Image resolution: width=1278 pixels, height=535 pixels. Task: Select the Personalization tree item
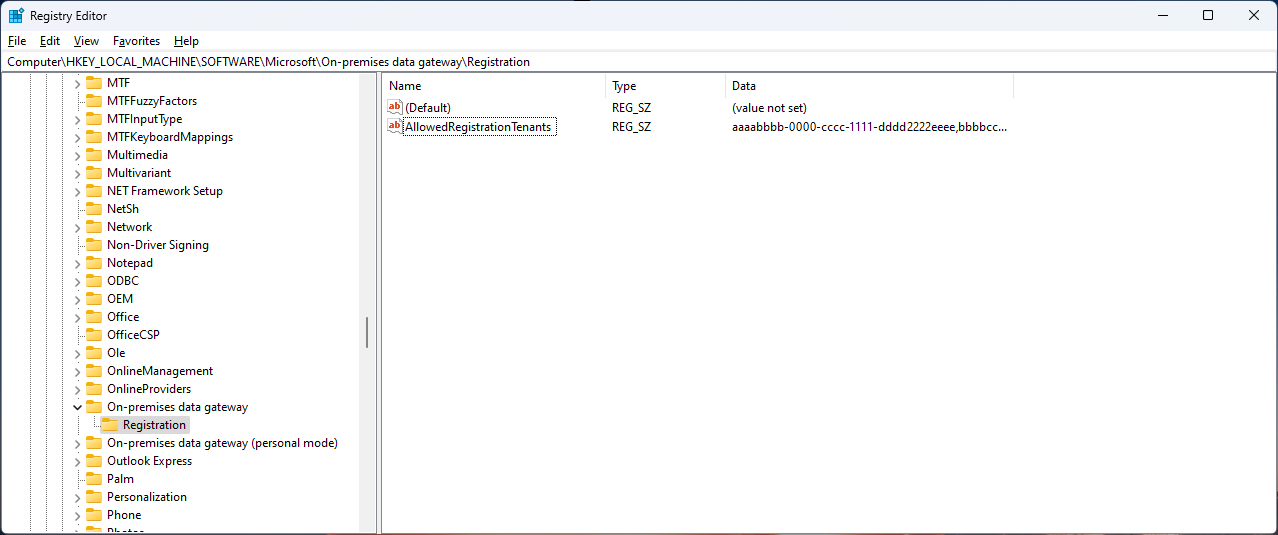[x=147, y=497]
